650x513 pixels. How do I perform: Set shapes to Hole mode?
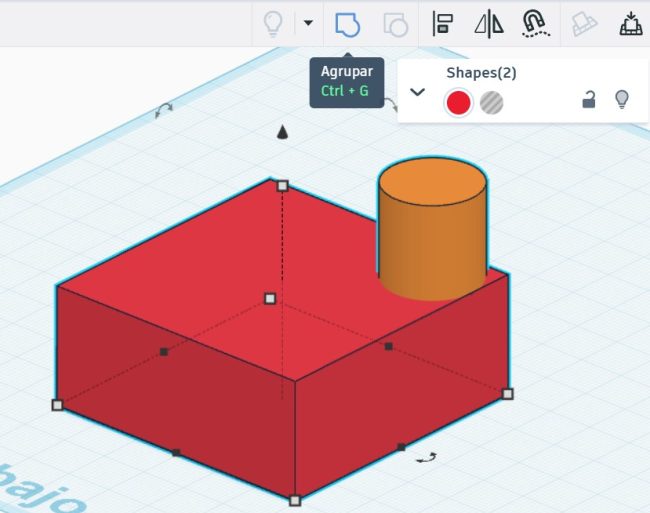[491, 102]
